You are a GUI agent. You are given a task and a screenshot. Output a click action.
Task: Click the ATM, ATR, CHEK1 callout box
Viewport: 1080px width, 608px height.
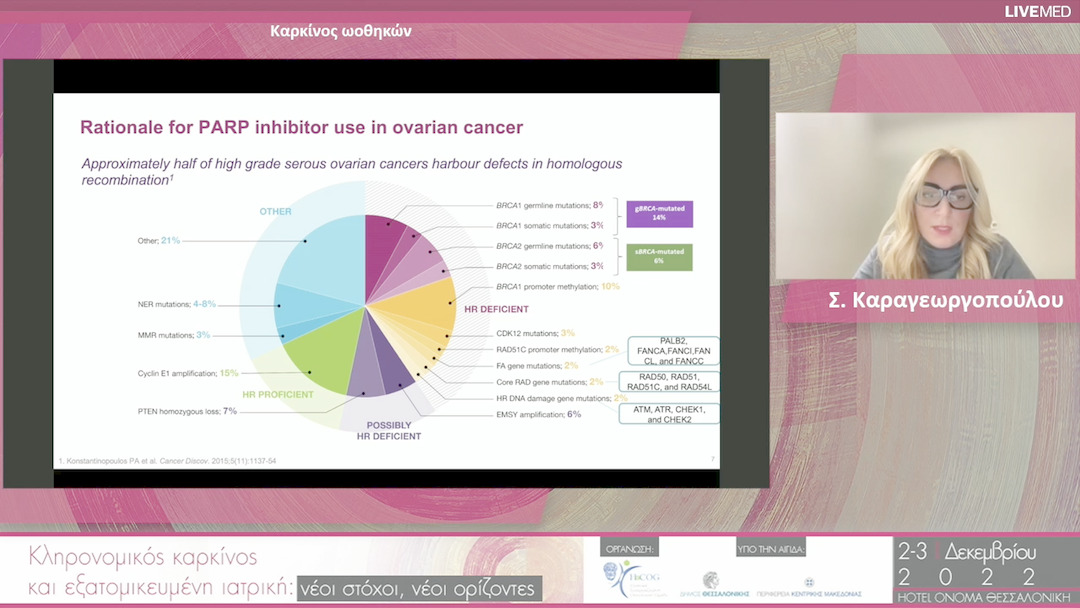point(669,414)
